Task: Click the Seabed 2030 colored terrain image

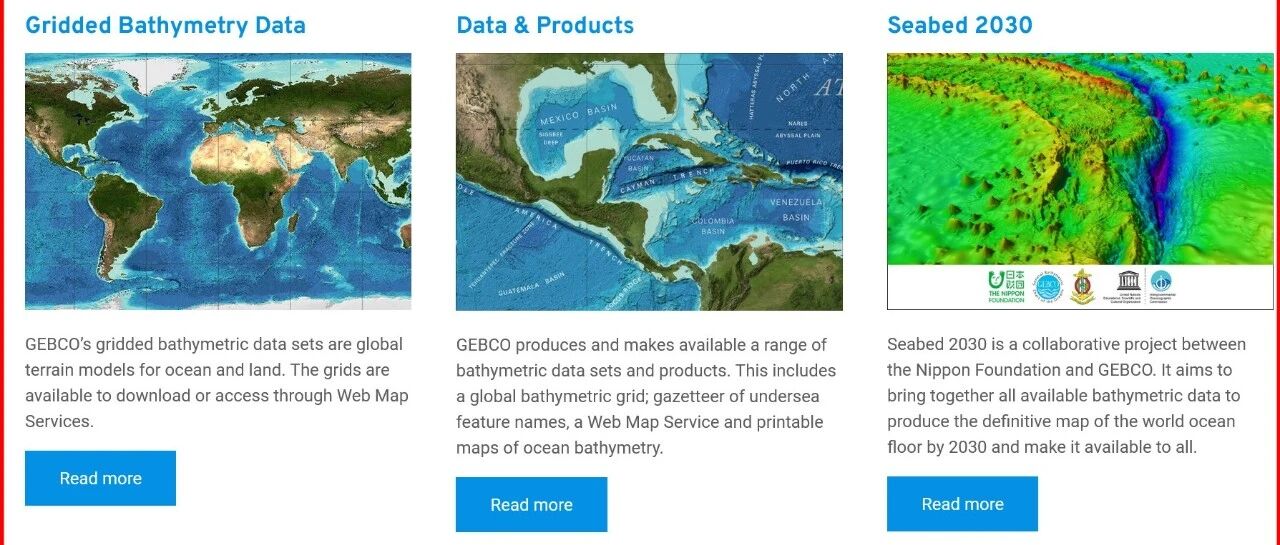Action: 1080,160
